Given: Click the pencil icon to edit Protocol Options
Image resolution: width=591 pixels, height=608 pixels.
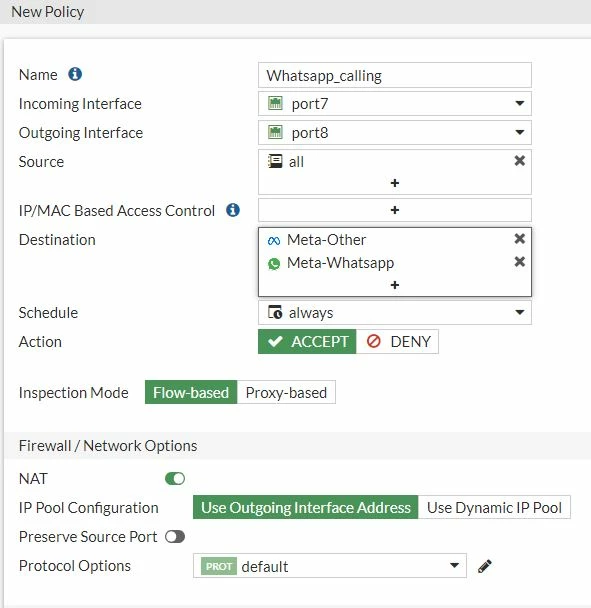Looking at the screenshot, I should click(485, 566).
